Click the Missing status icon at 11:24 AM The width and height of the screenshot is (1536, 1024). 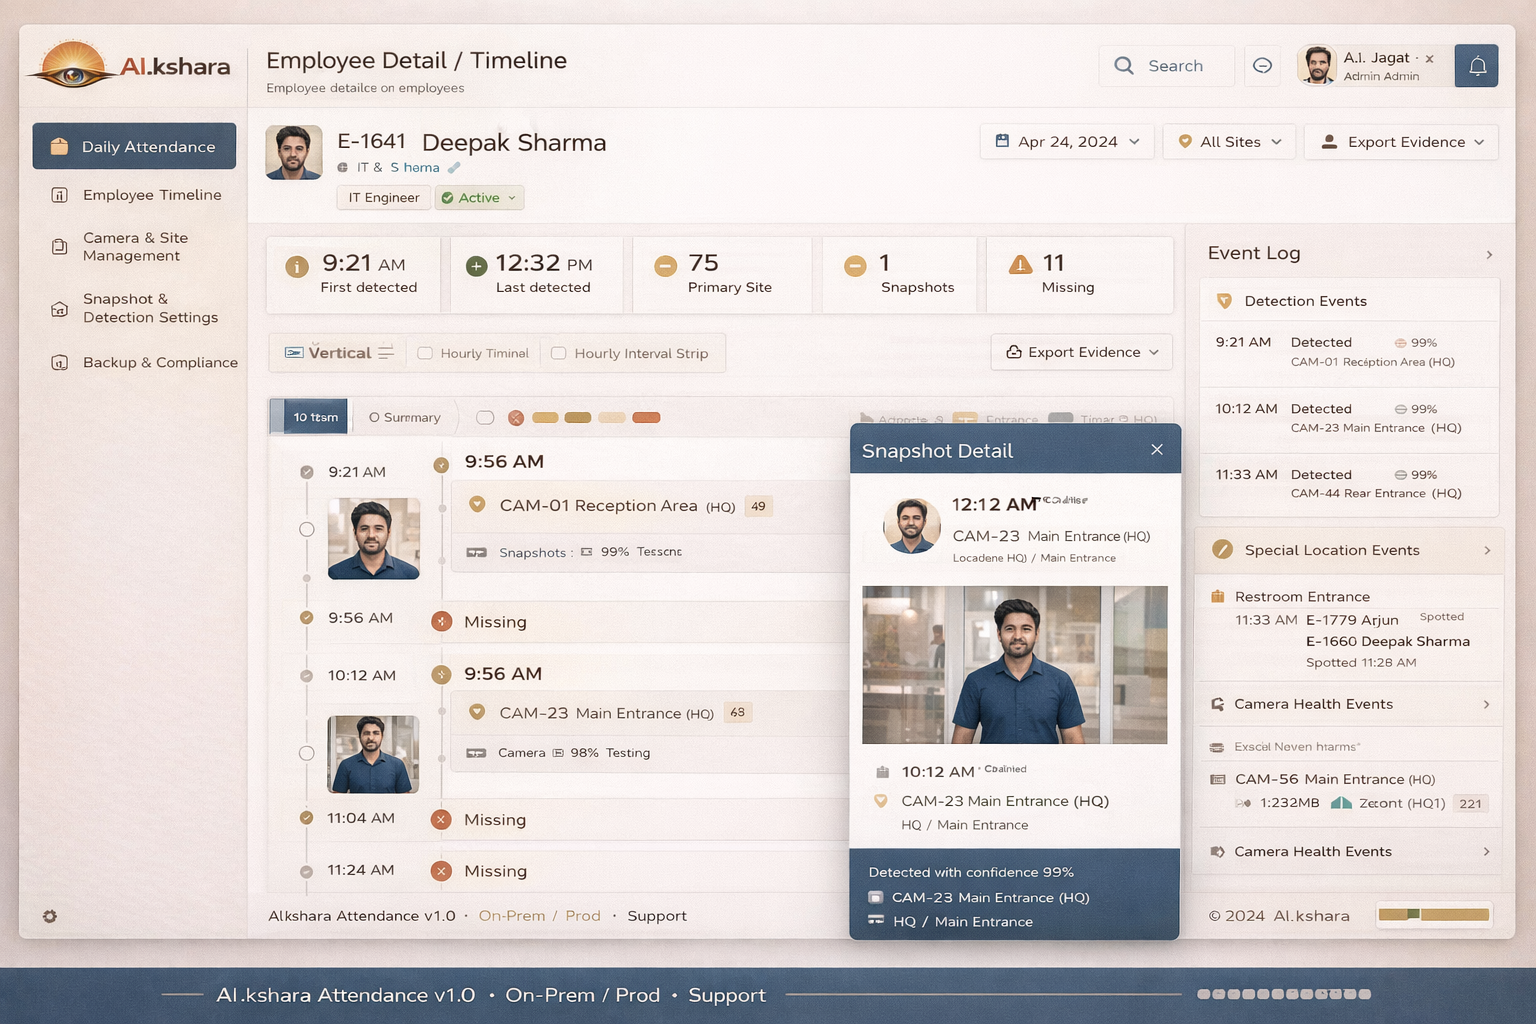[x=441, y=871]
